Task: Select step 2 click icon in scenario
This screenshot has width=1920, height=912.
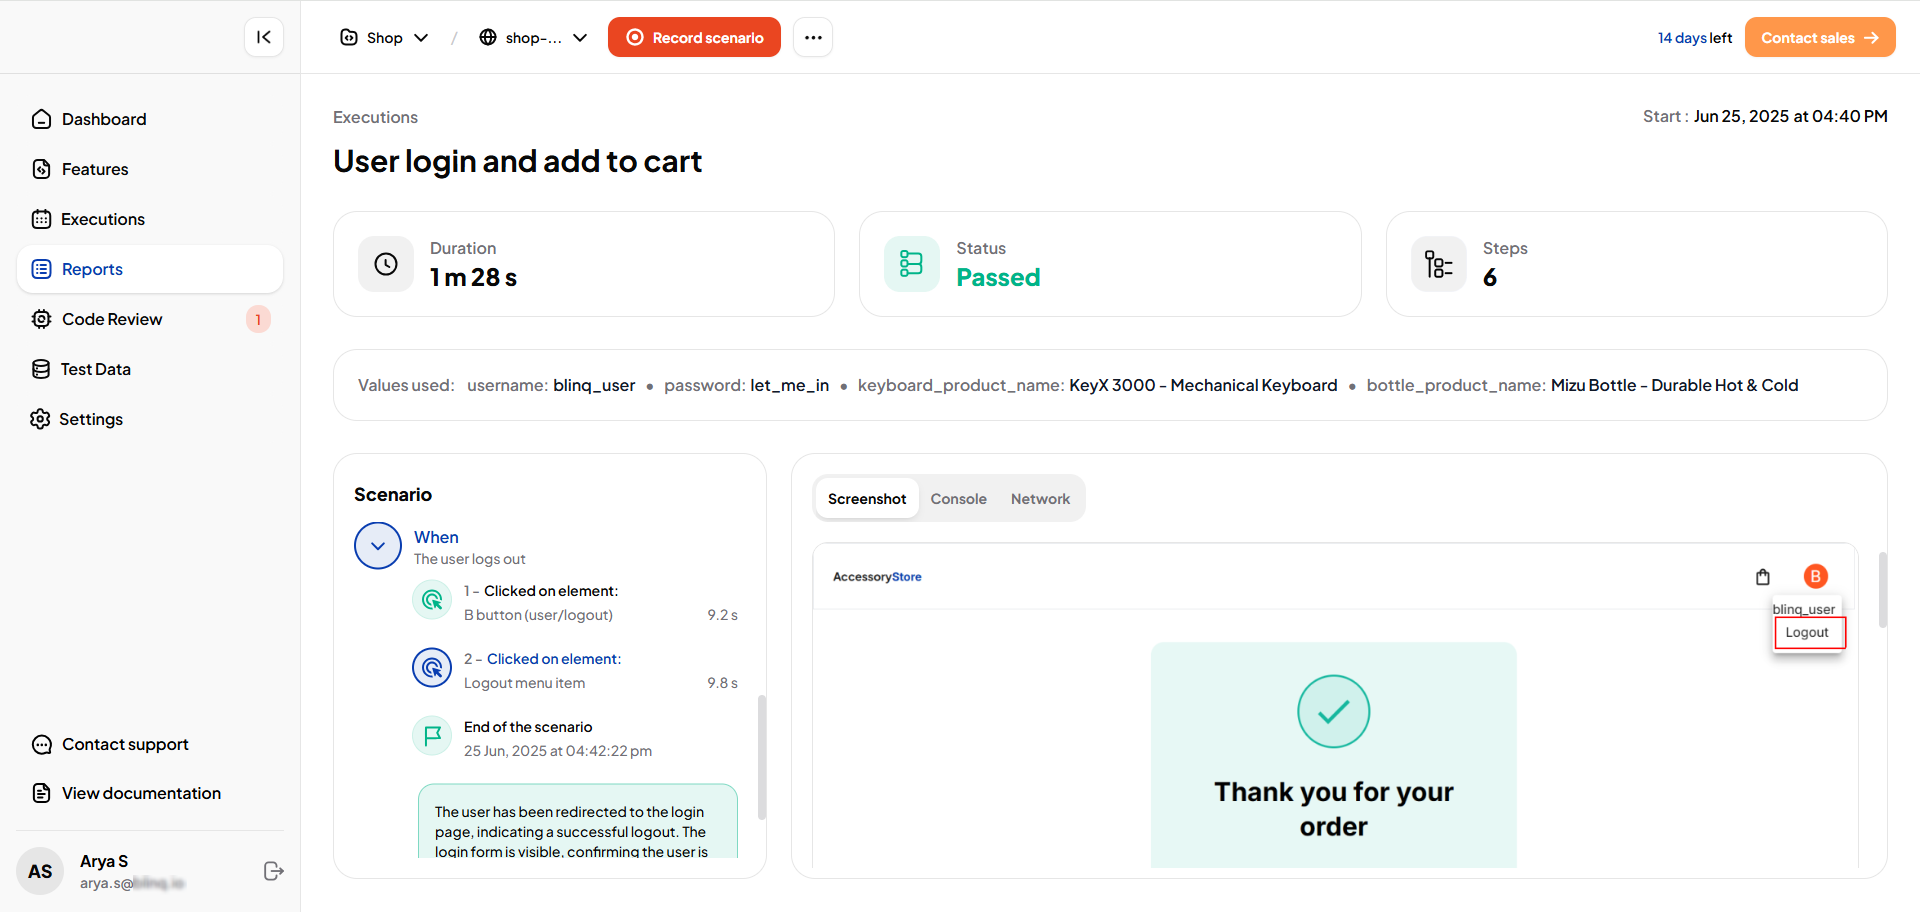Action: point(432,668)
